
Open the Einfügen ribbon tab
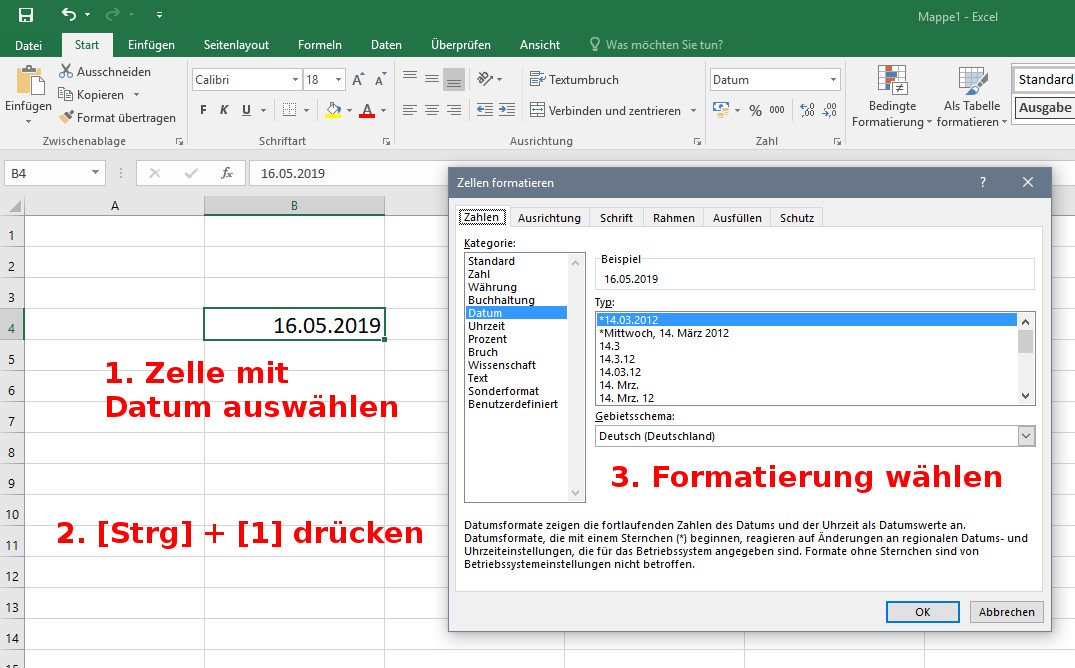coord(153,44)
